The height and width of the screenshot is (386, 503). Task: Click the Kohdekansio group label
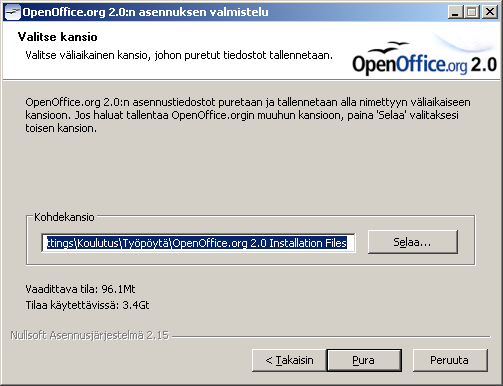click(x=64, y=217)
